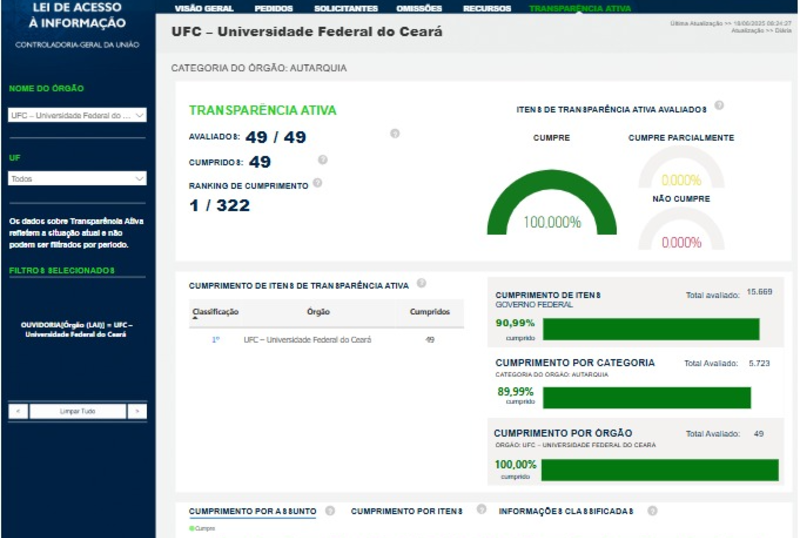Select the Cumprimento por Assunto tab
Image resolution: width=800 pixels, height=538 pixels.
point(253,511)
